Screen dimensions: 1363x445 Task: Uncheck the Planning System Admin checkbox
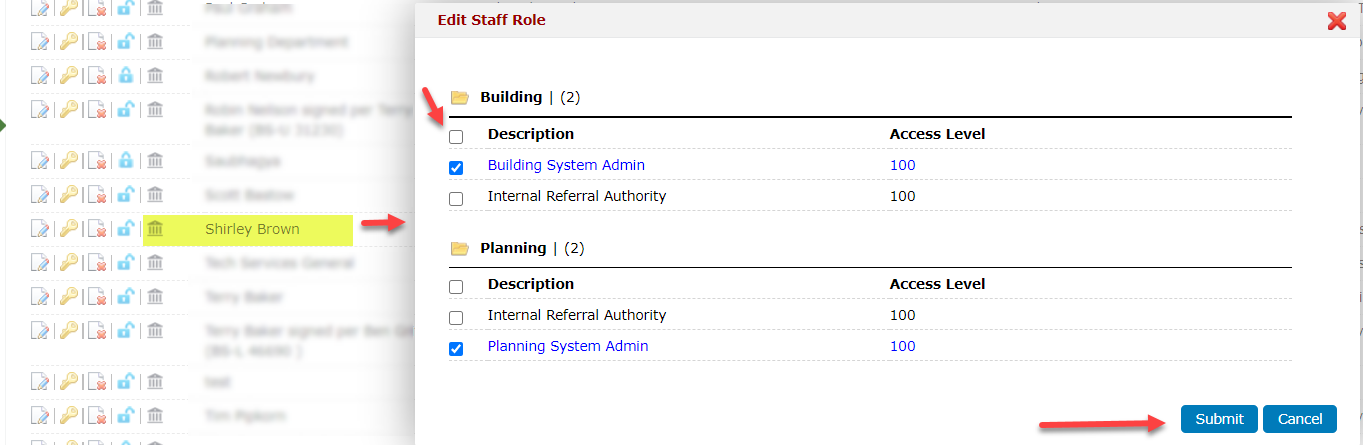click(x=456, y=348)
